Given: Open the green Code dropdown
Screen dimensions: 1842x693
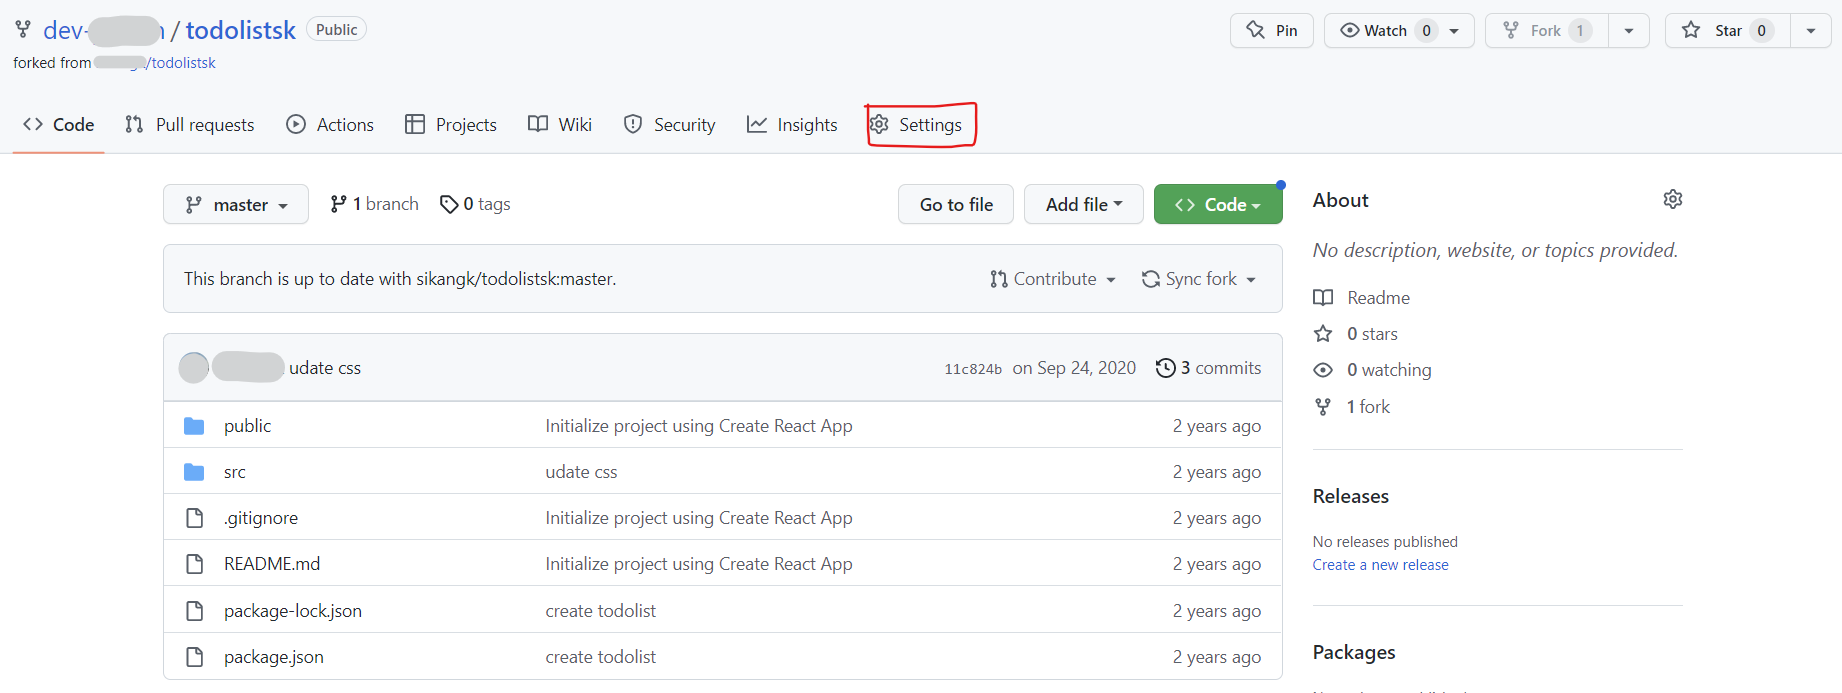Looking at the screenshot, I should 1218,204.
